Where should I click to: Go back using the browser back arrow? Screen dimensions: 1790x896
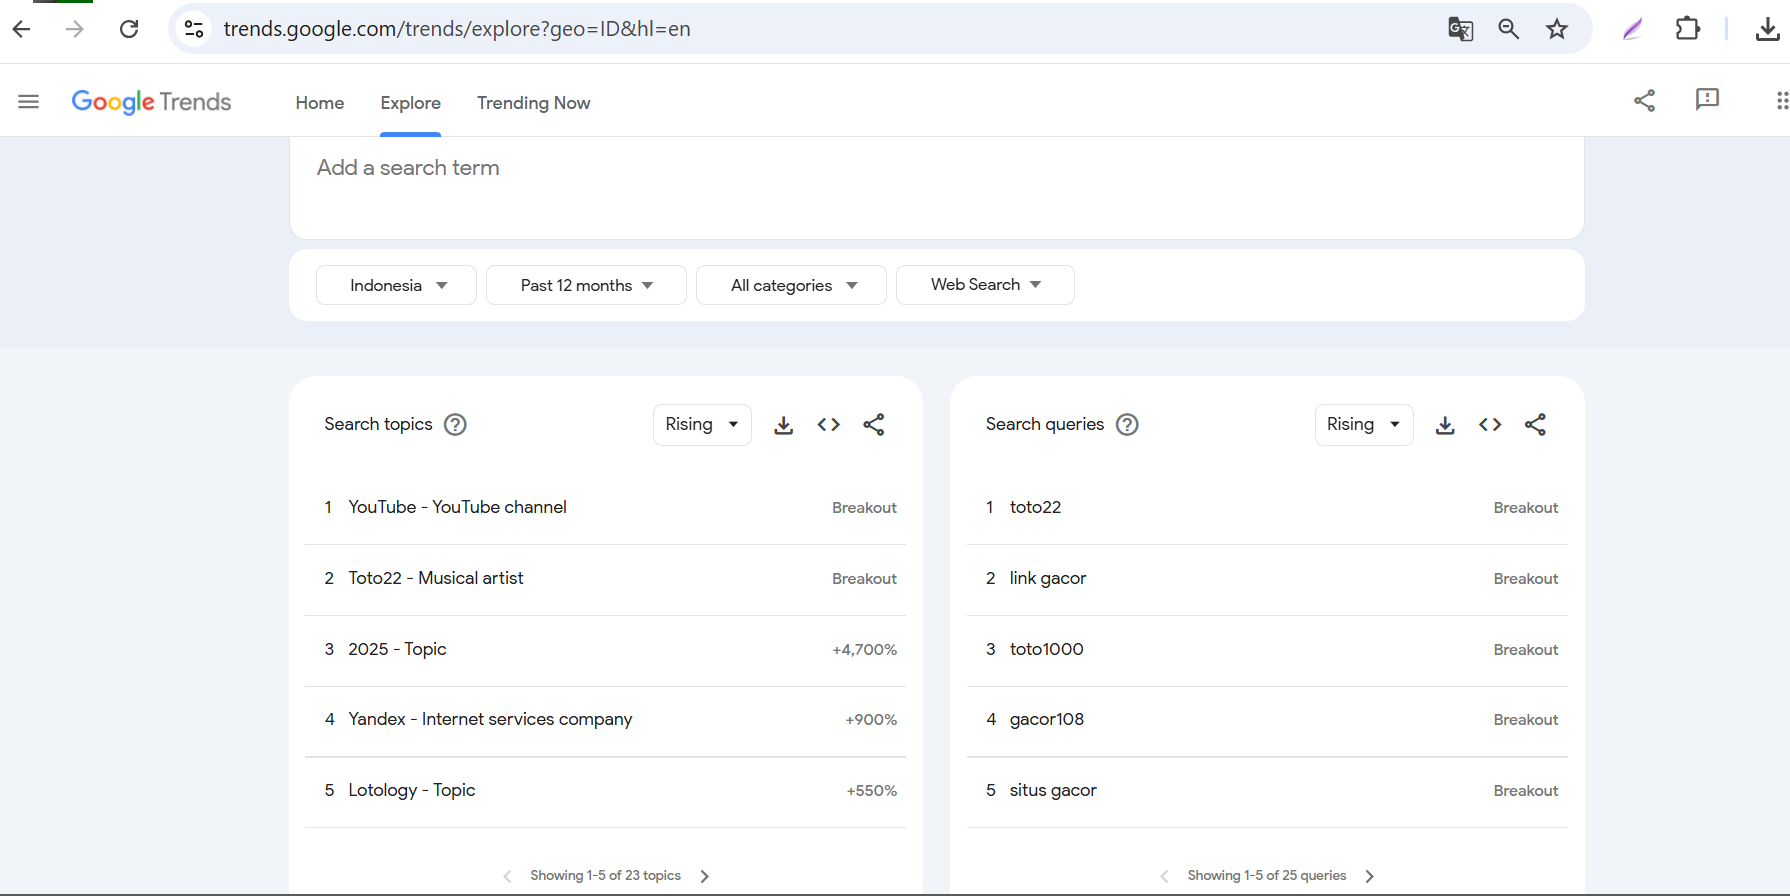(21, 29)
